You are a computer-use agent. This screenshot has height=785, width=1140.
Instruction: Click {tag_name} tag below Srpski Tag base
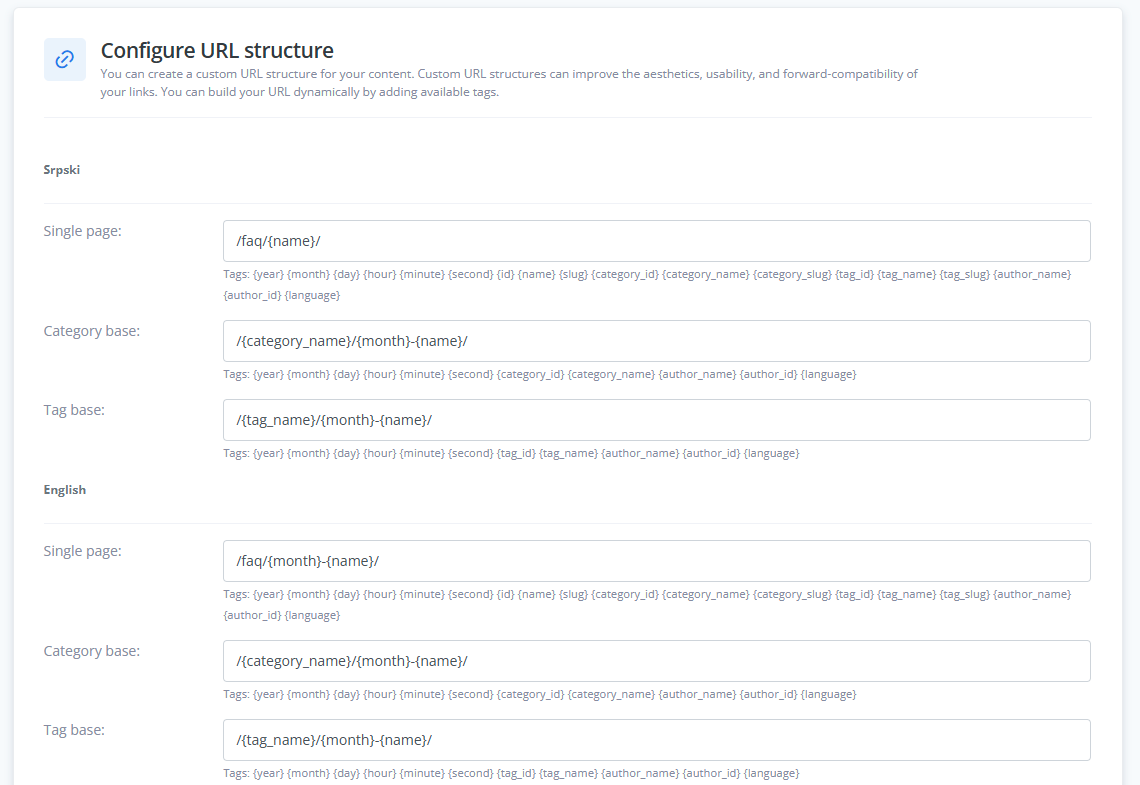click(569, 454)
